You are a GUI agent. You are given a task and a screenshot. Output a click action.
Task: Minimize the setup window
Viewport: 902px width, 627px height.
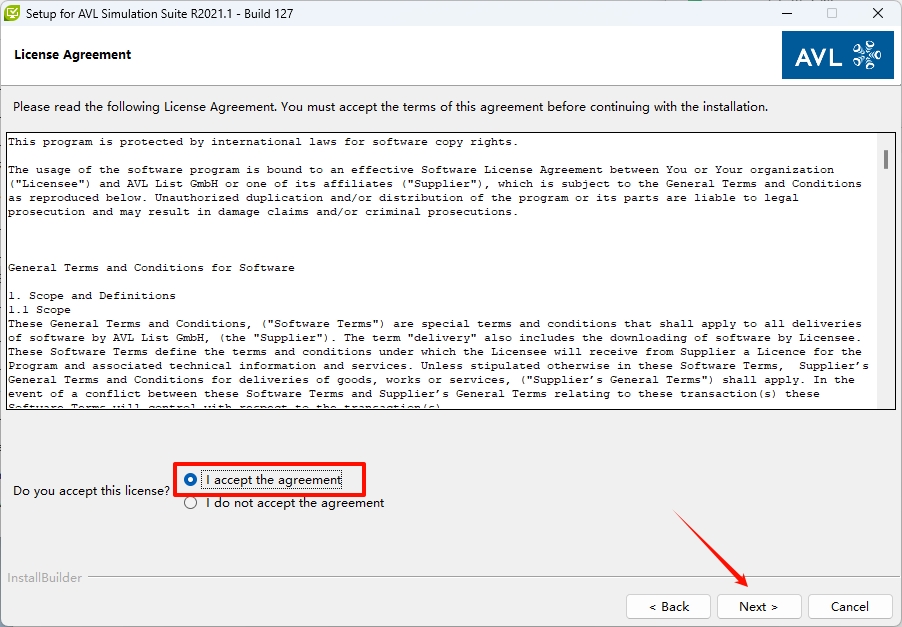pos(787,14)
